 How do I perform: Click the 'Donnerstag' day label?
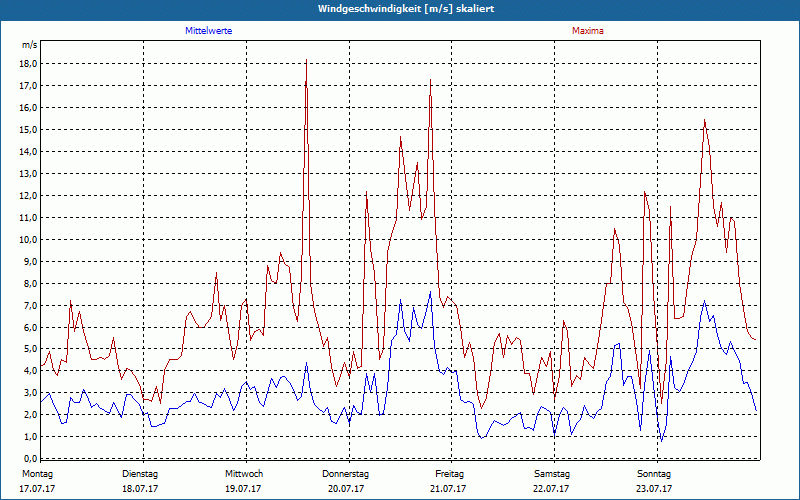pyautogui.click(x=345, y=474)
